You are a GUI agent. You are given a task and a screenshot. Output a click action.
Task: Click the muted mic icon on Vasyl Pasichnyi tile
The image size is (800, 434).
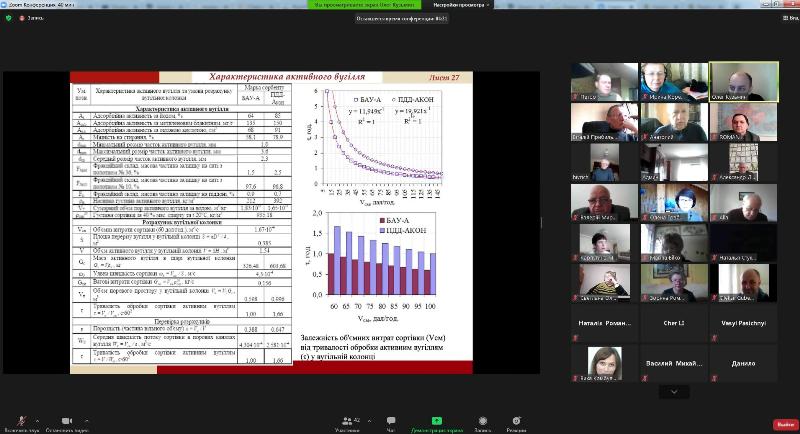pyautogui.click(x=714, y=338)
